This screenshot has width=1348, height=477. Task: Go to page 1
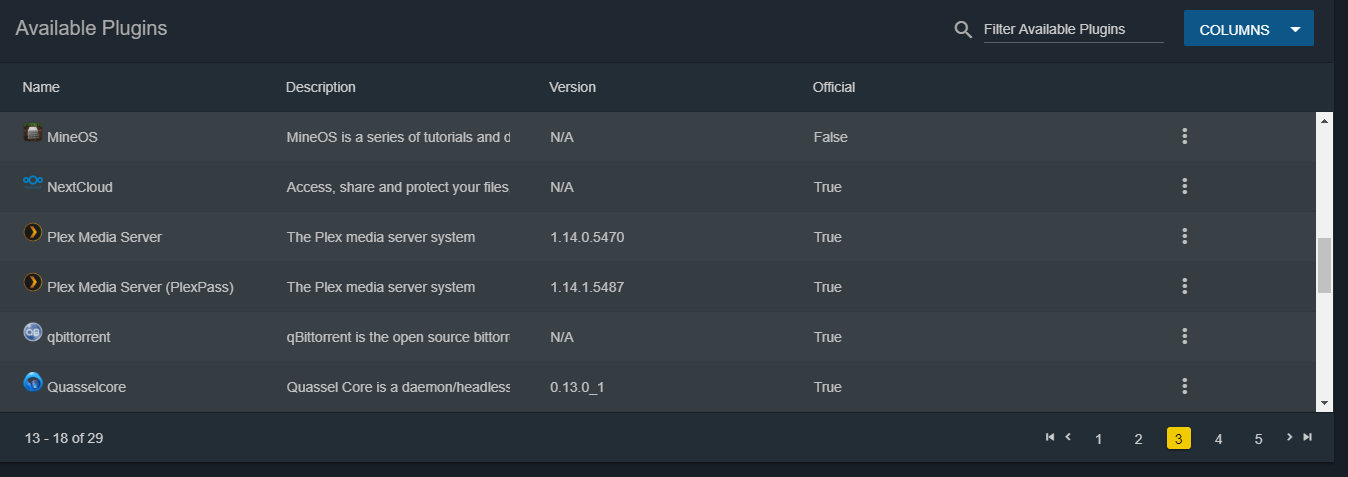tap(1098, 439)
